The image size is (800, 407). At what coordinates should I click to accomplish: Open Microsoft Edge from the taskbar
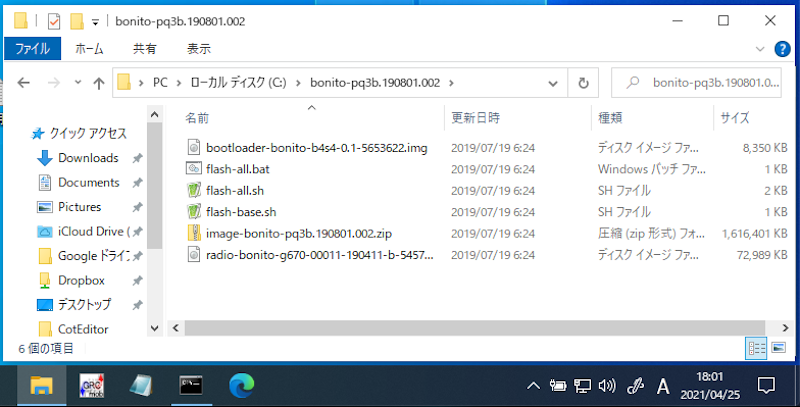tap(241, 385)
